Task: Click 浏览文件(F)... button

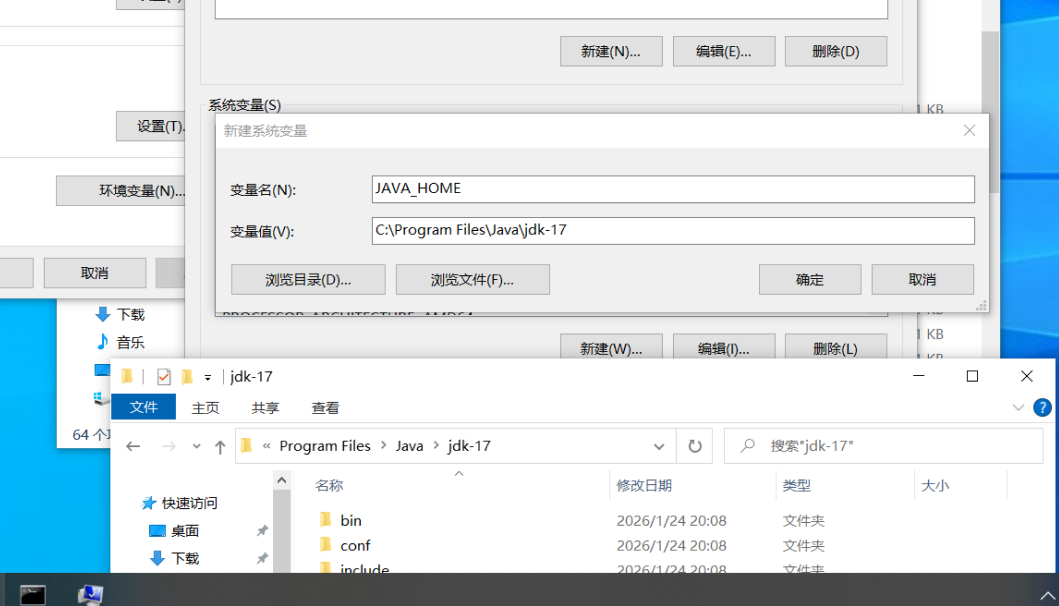Action: coord(472,280)
